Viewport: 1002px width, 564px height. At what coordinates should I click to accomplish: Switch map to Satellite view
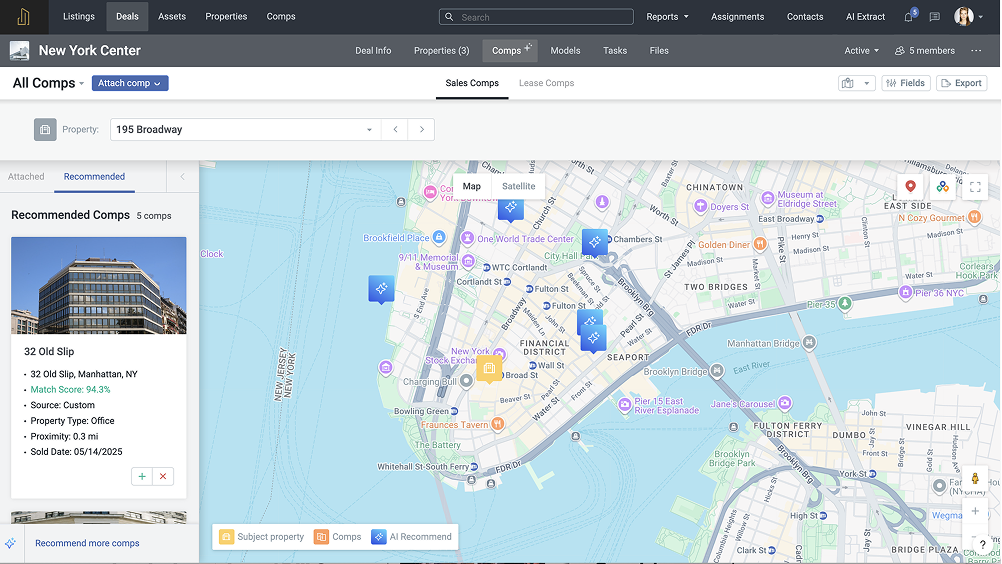[x=518, y=186]
